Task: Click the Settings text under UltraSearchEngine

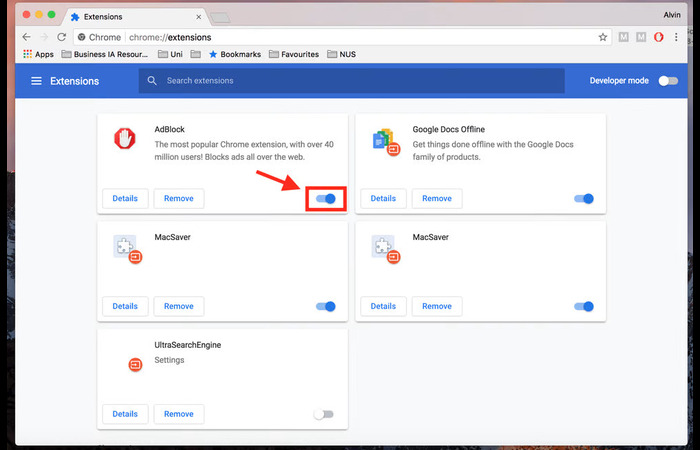Action: (x=169, y=360)
